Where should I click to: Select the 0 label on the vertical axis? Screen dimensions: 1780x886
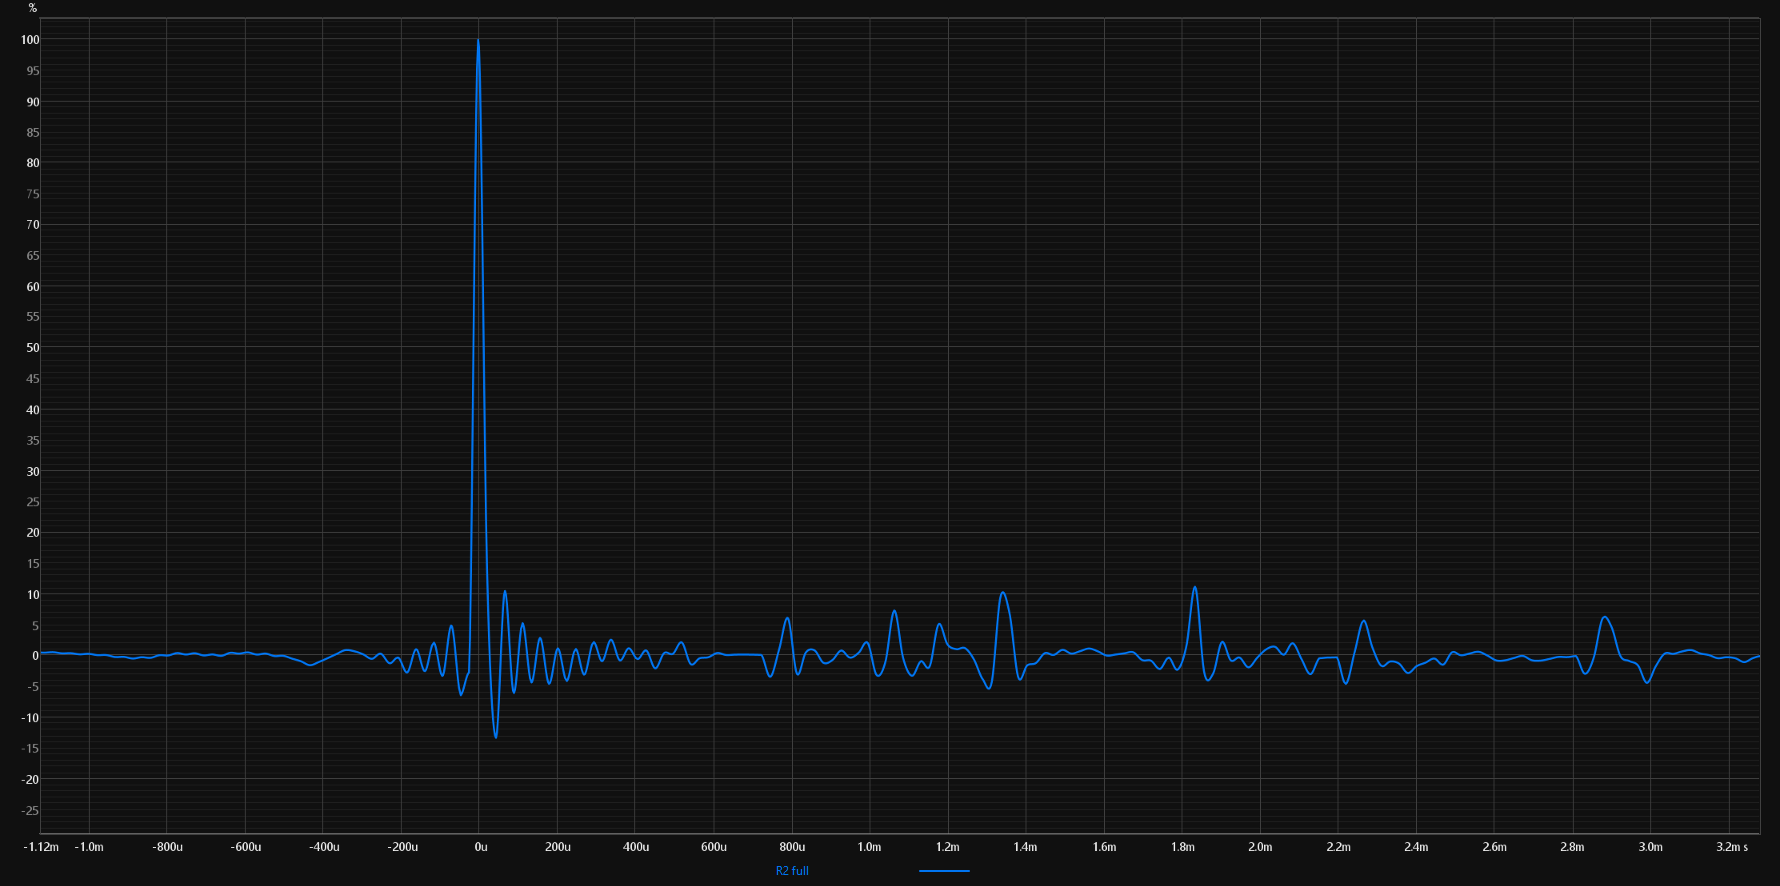pos(36,656)
